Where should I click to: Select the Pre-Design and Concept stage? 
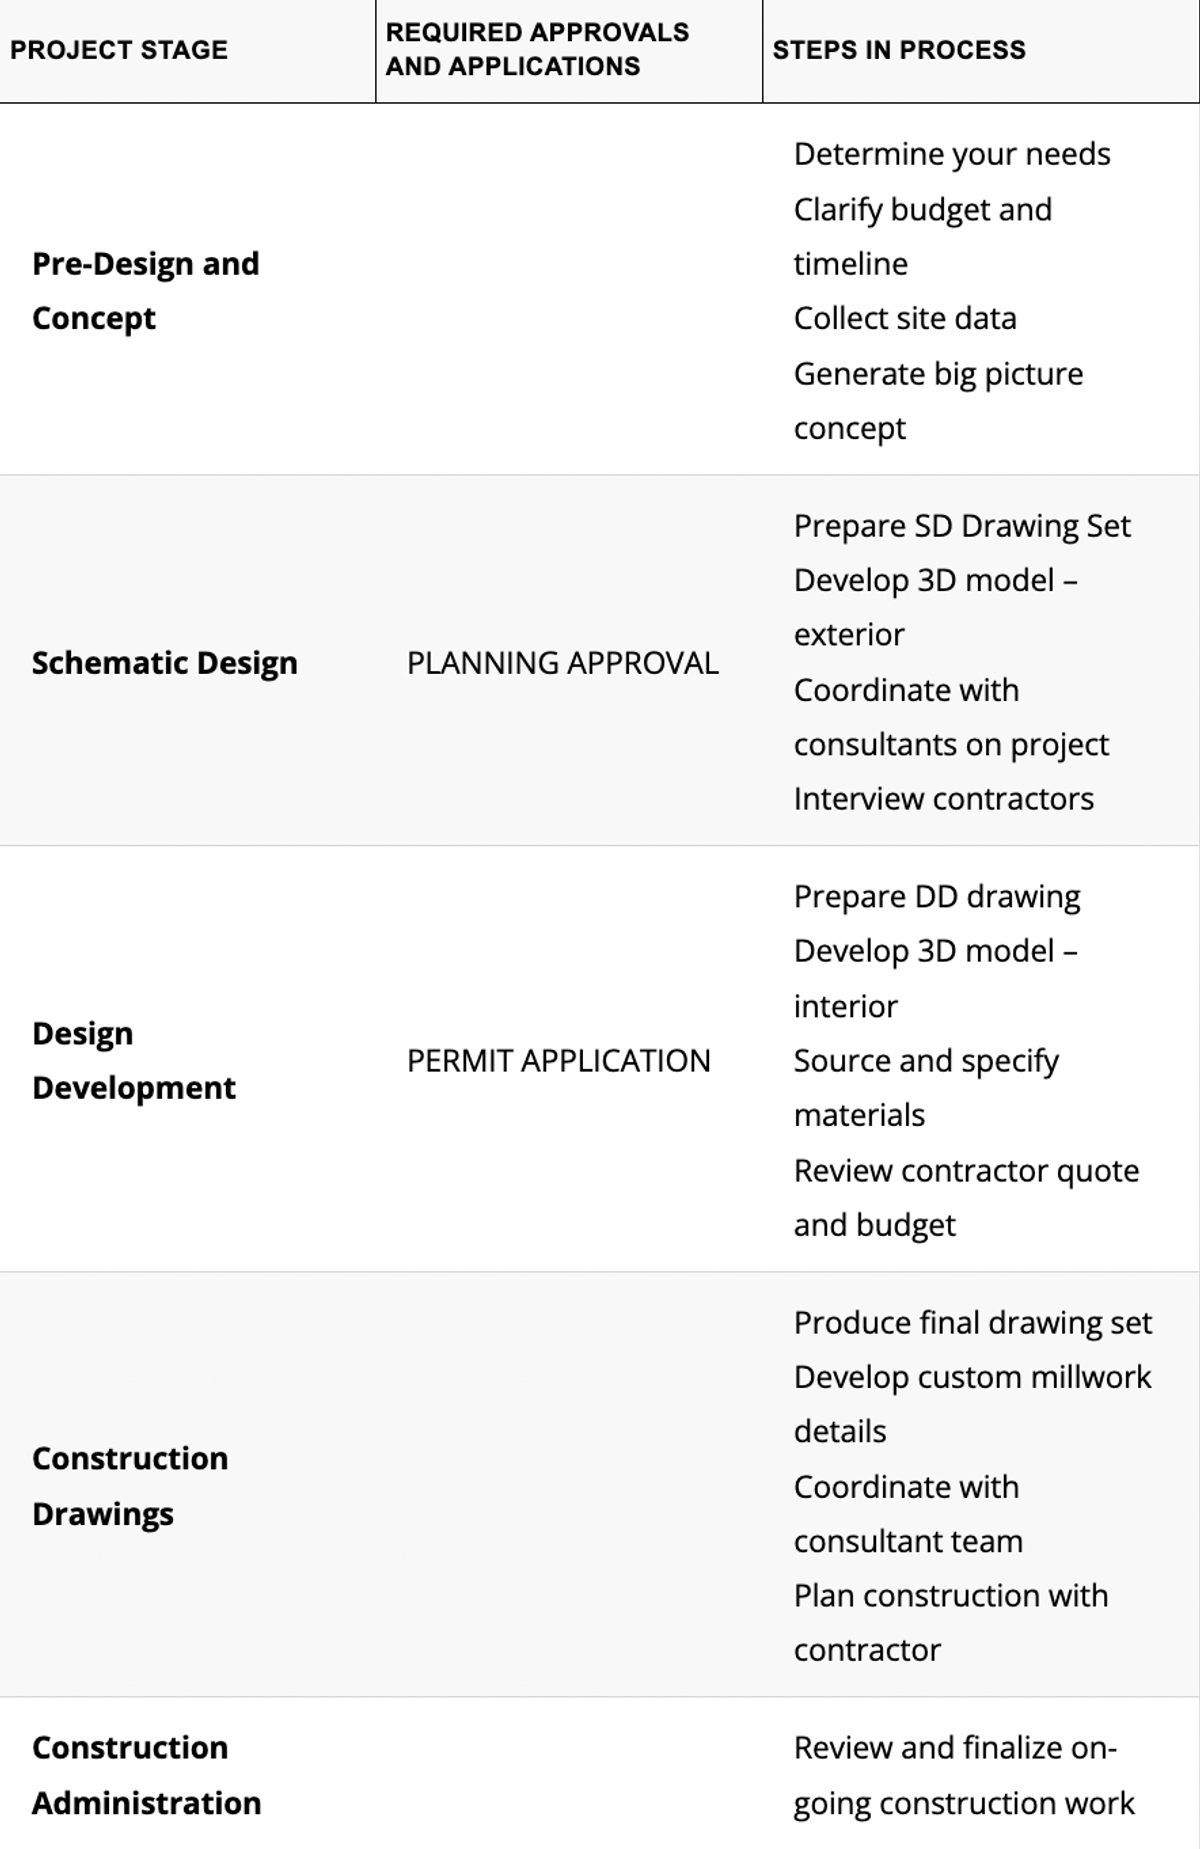point(146,291)
